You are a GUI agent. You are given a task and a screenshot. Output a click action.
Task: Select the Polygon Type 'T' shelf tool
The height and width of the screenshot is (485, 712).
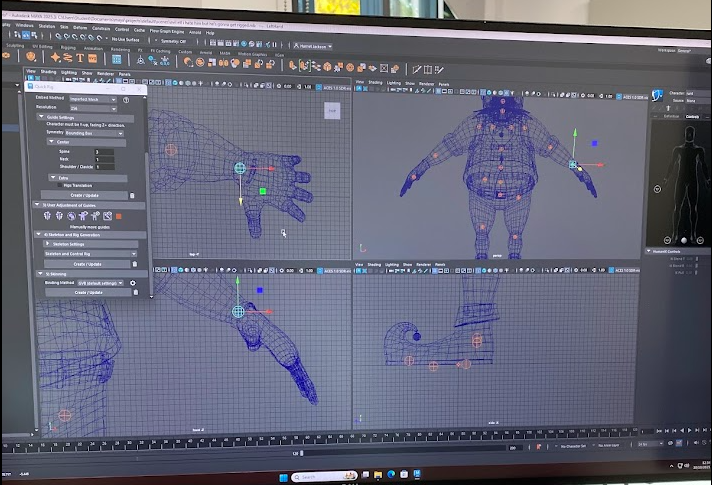[x=80, y=58]
